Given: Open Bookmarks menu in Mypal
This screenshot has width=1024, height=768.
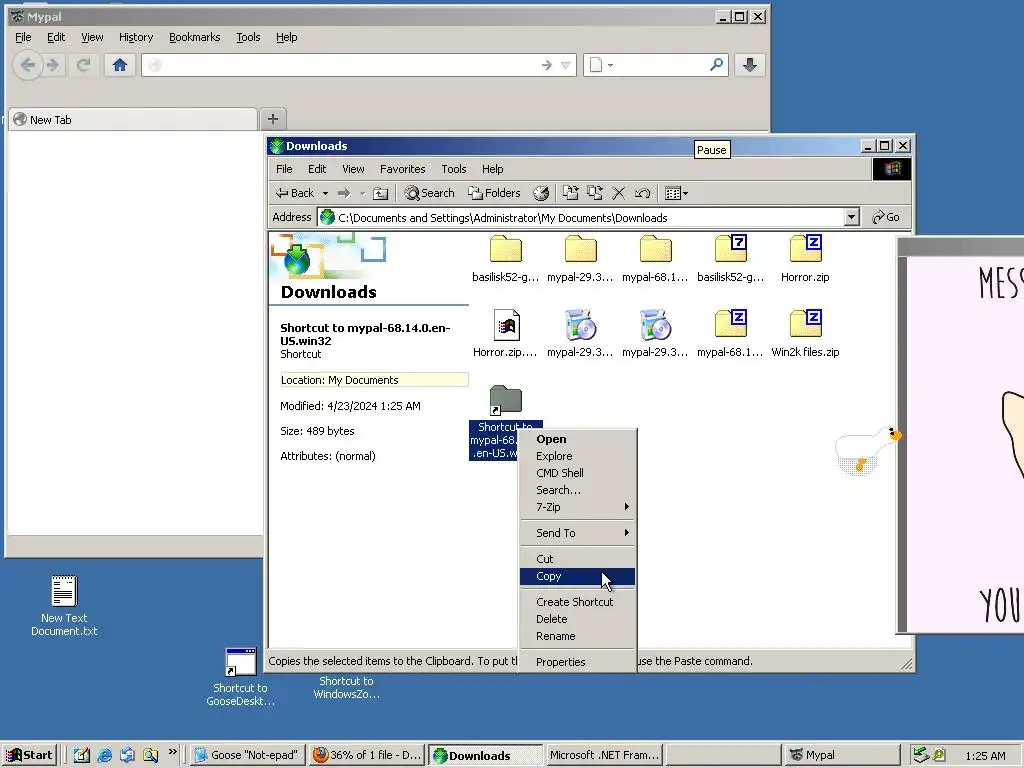Looking at the screenshot, I should click(195, 37).
